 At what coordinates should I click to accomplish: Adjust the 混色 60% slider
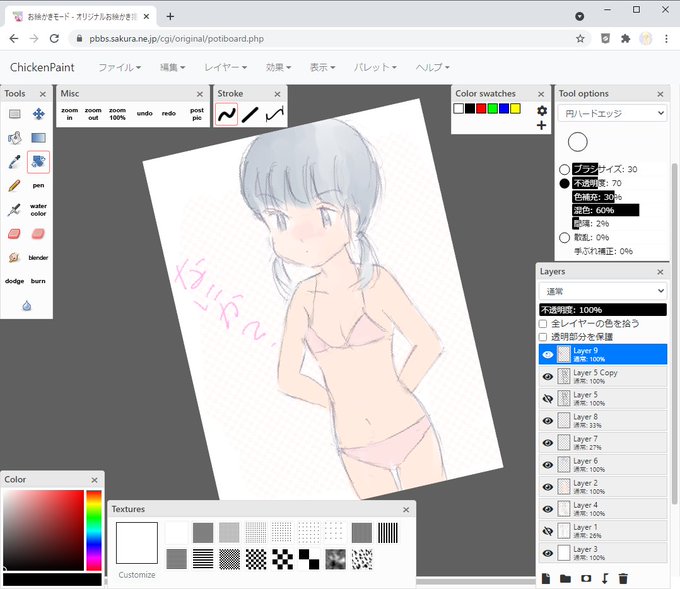coord(605,210)
